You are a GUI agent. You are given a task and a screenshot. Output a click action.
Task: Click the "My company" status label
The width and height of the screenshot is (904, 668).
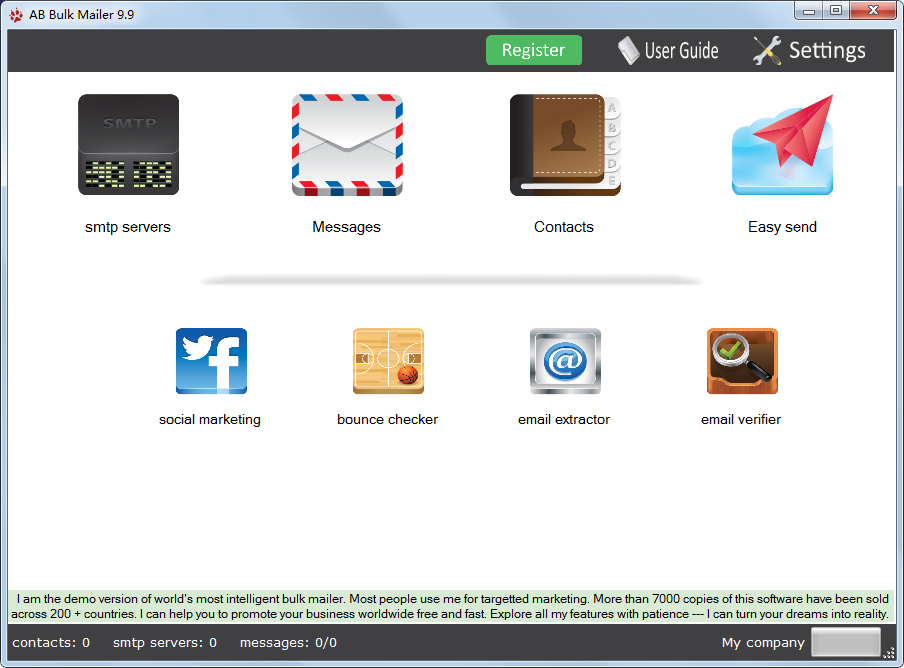(x=763, y=643)
